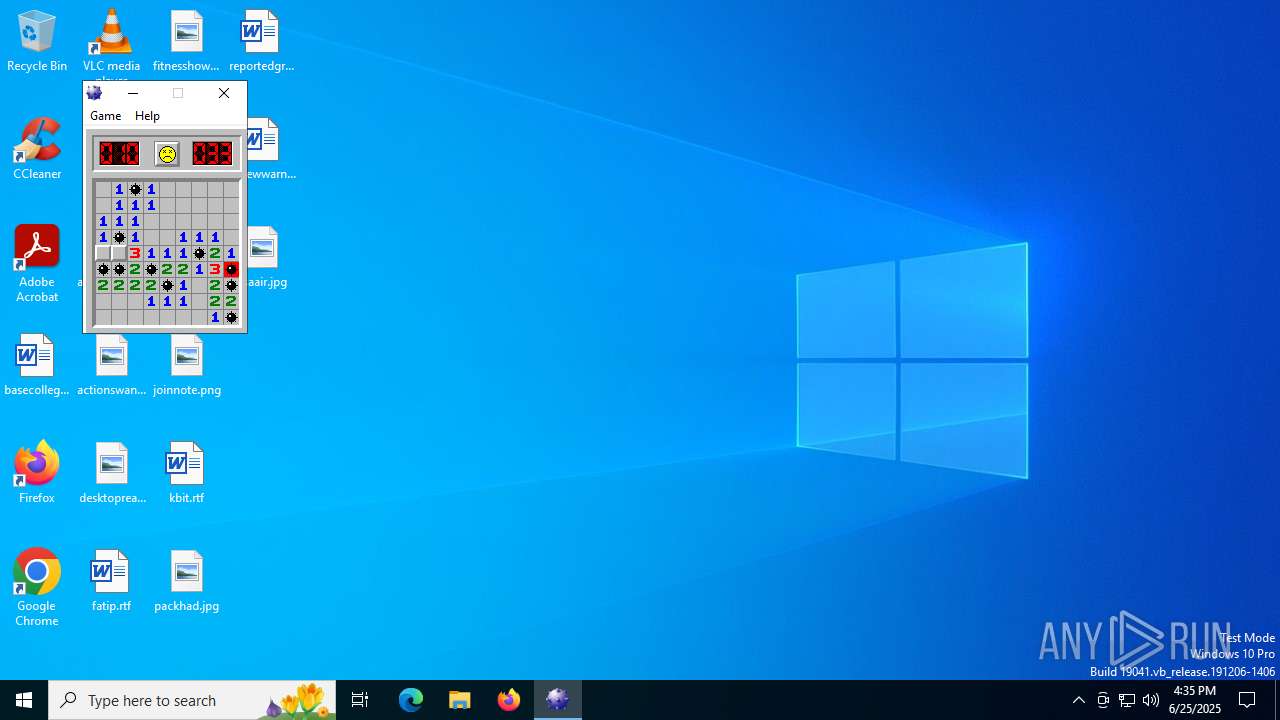
Task: Open the Windows Start menu
Action: pos(24,700)
